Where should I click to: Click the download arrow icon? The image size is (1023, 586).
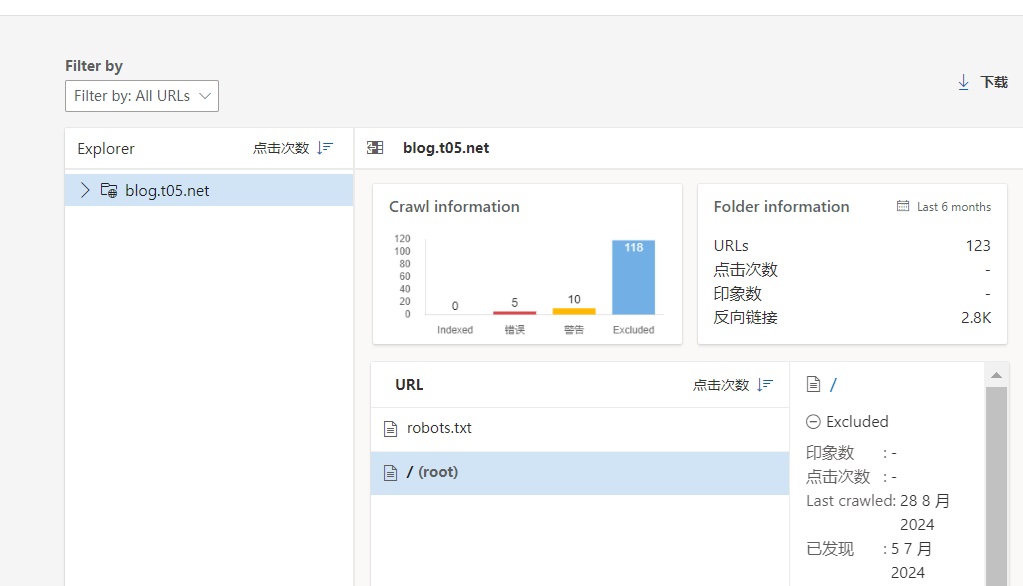pyautogui.click(x=964, y=82)
